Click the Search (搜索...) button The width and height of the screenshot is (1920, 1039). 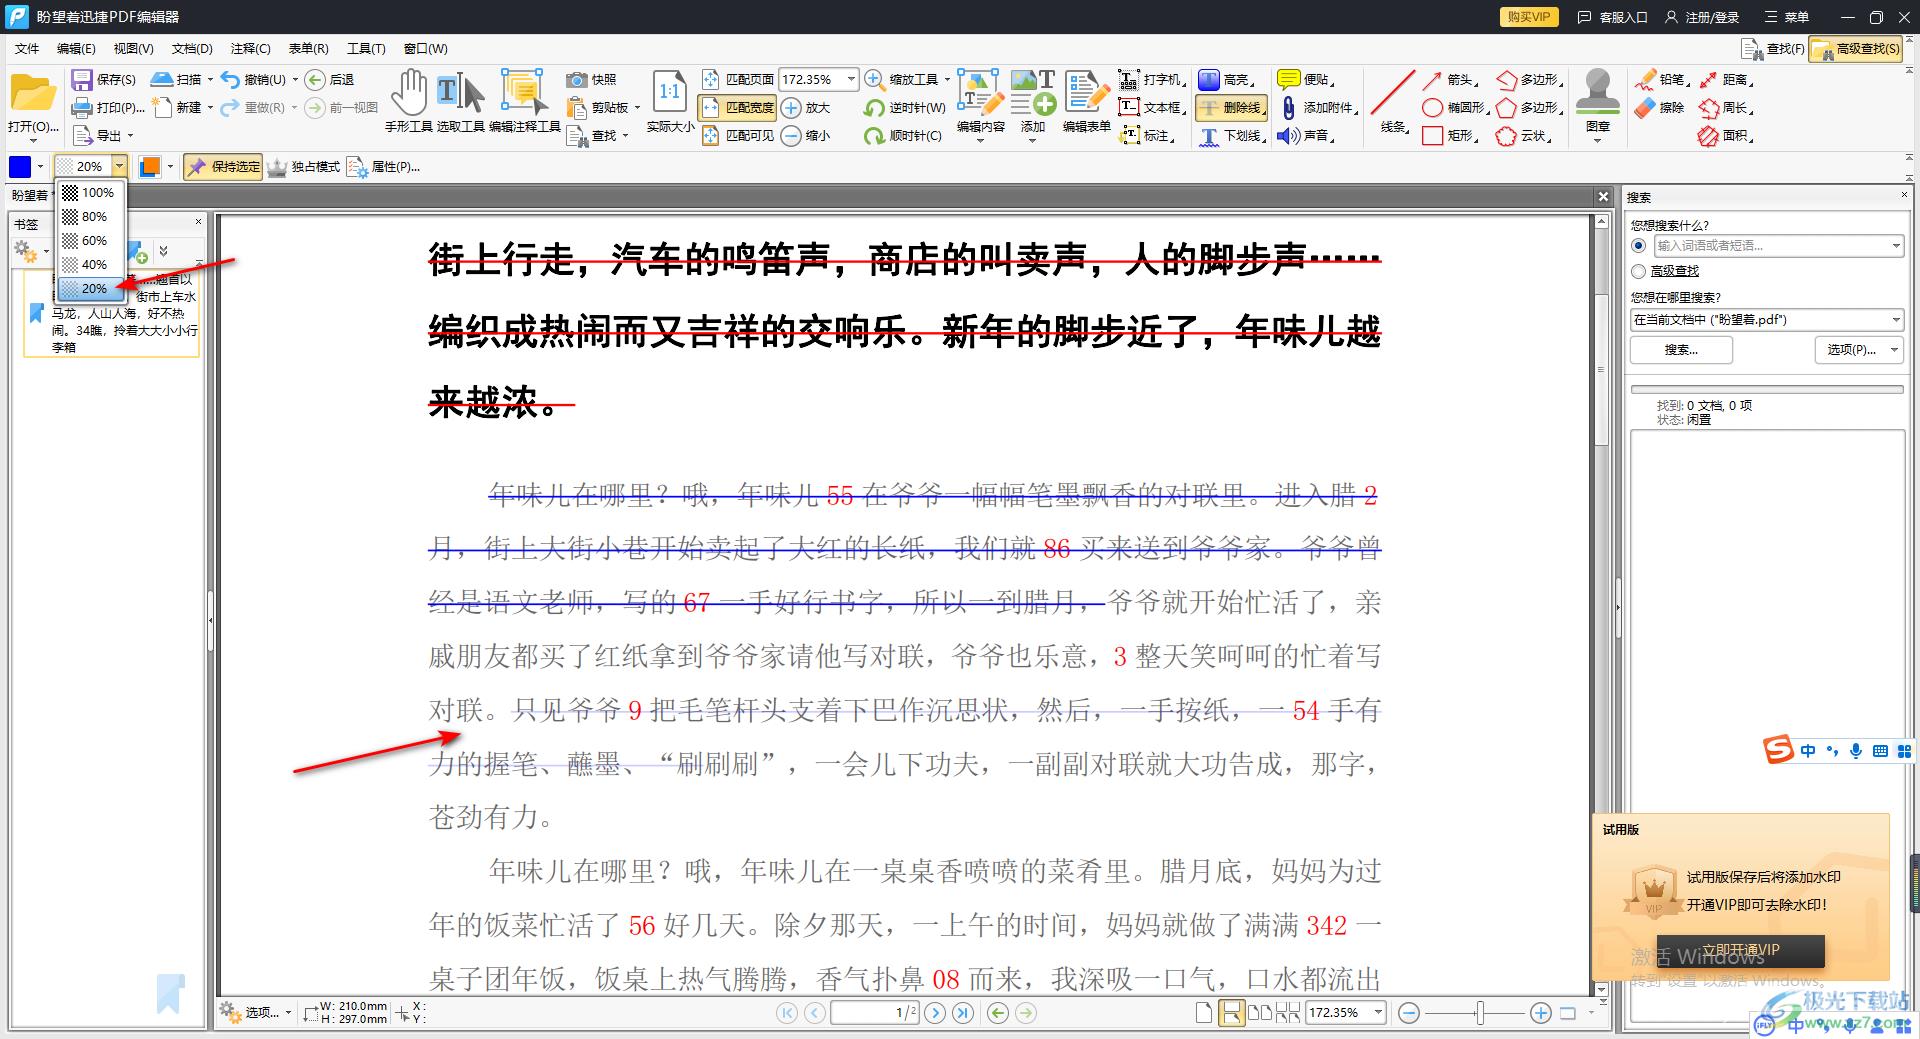(1681, 350)
